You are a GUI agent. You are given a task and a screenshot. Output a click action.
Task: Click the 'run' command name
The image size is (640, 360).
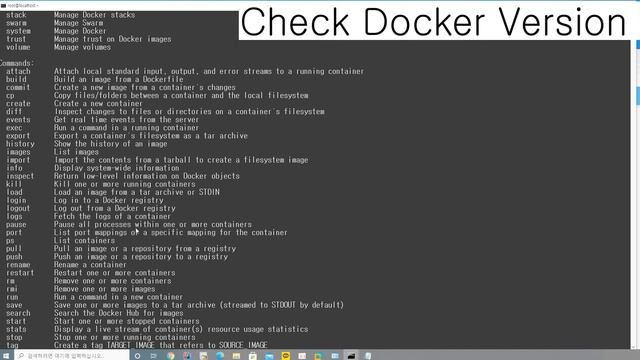tap(12, 297)
